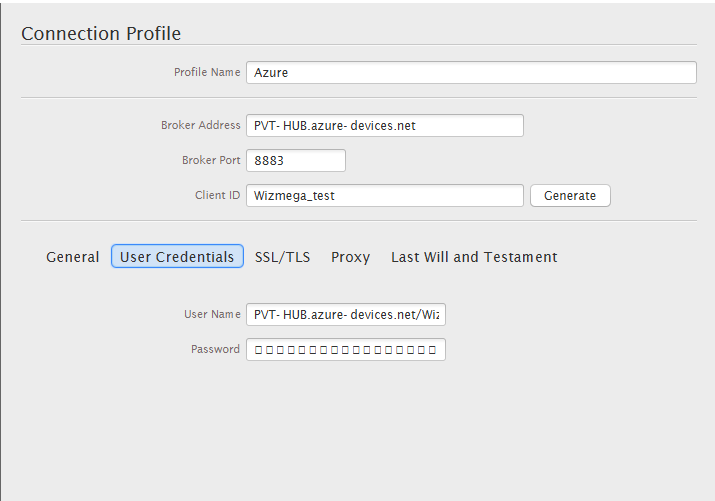Click the Generate button
This screenshot has width=715, height=501.
(570, 196)
